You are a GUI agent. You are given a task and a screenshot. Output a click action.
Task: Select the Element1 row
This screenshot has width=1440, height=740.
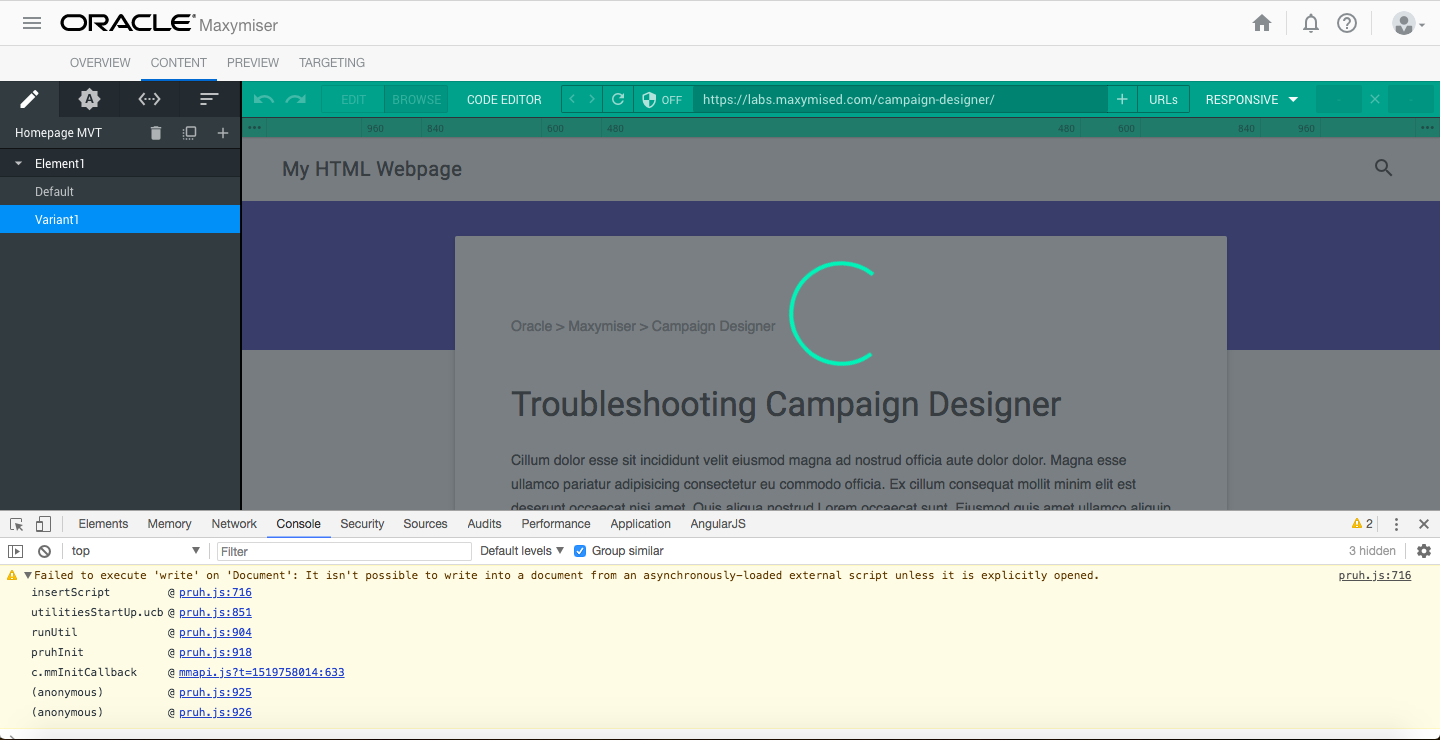pos(120,163)
